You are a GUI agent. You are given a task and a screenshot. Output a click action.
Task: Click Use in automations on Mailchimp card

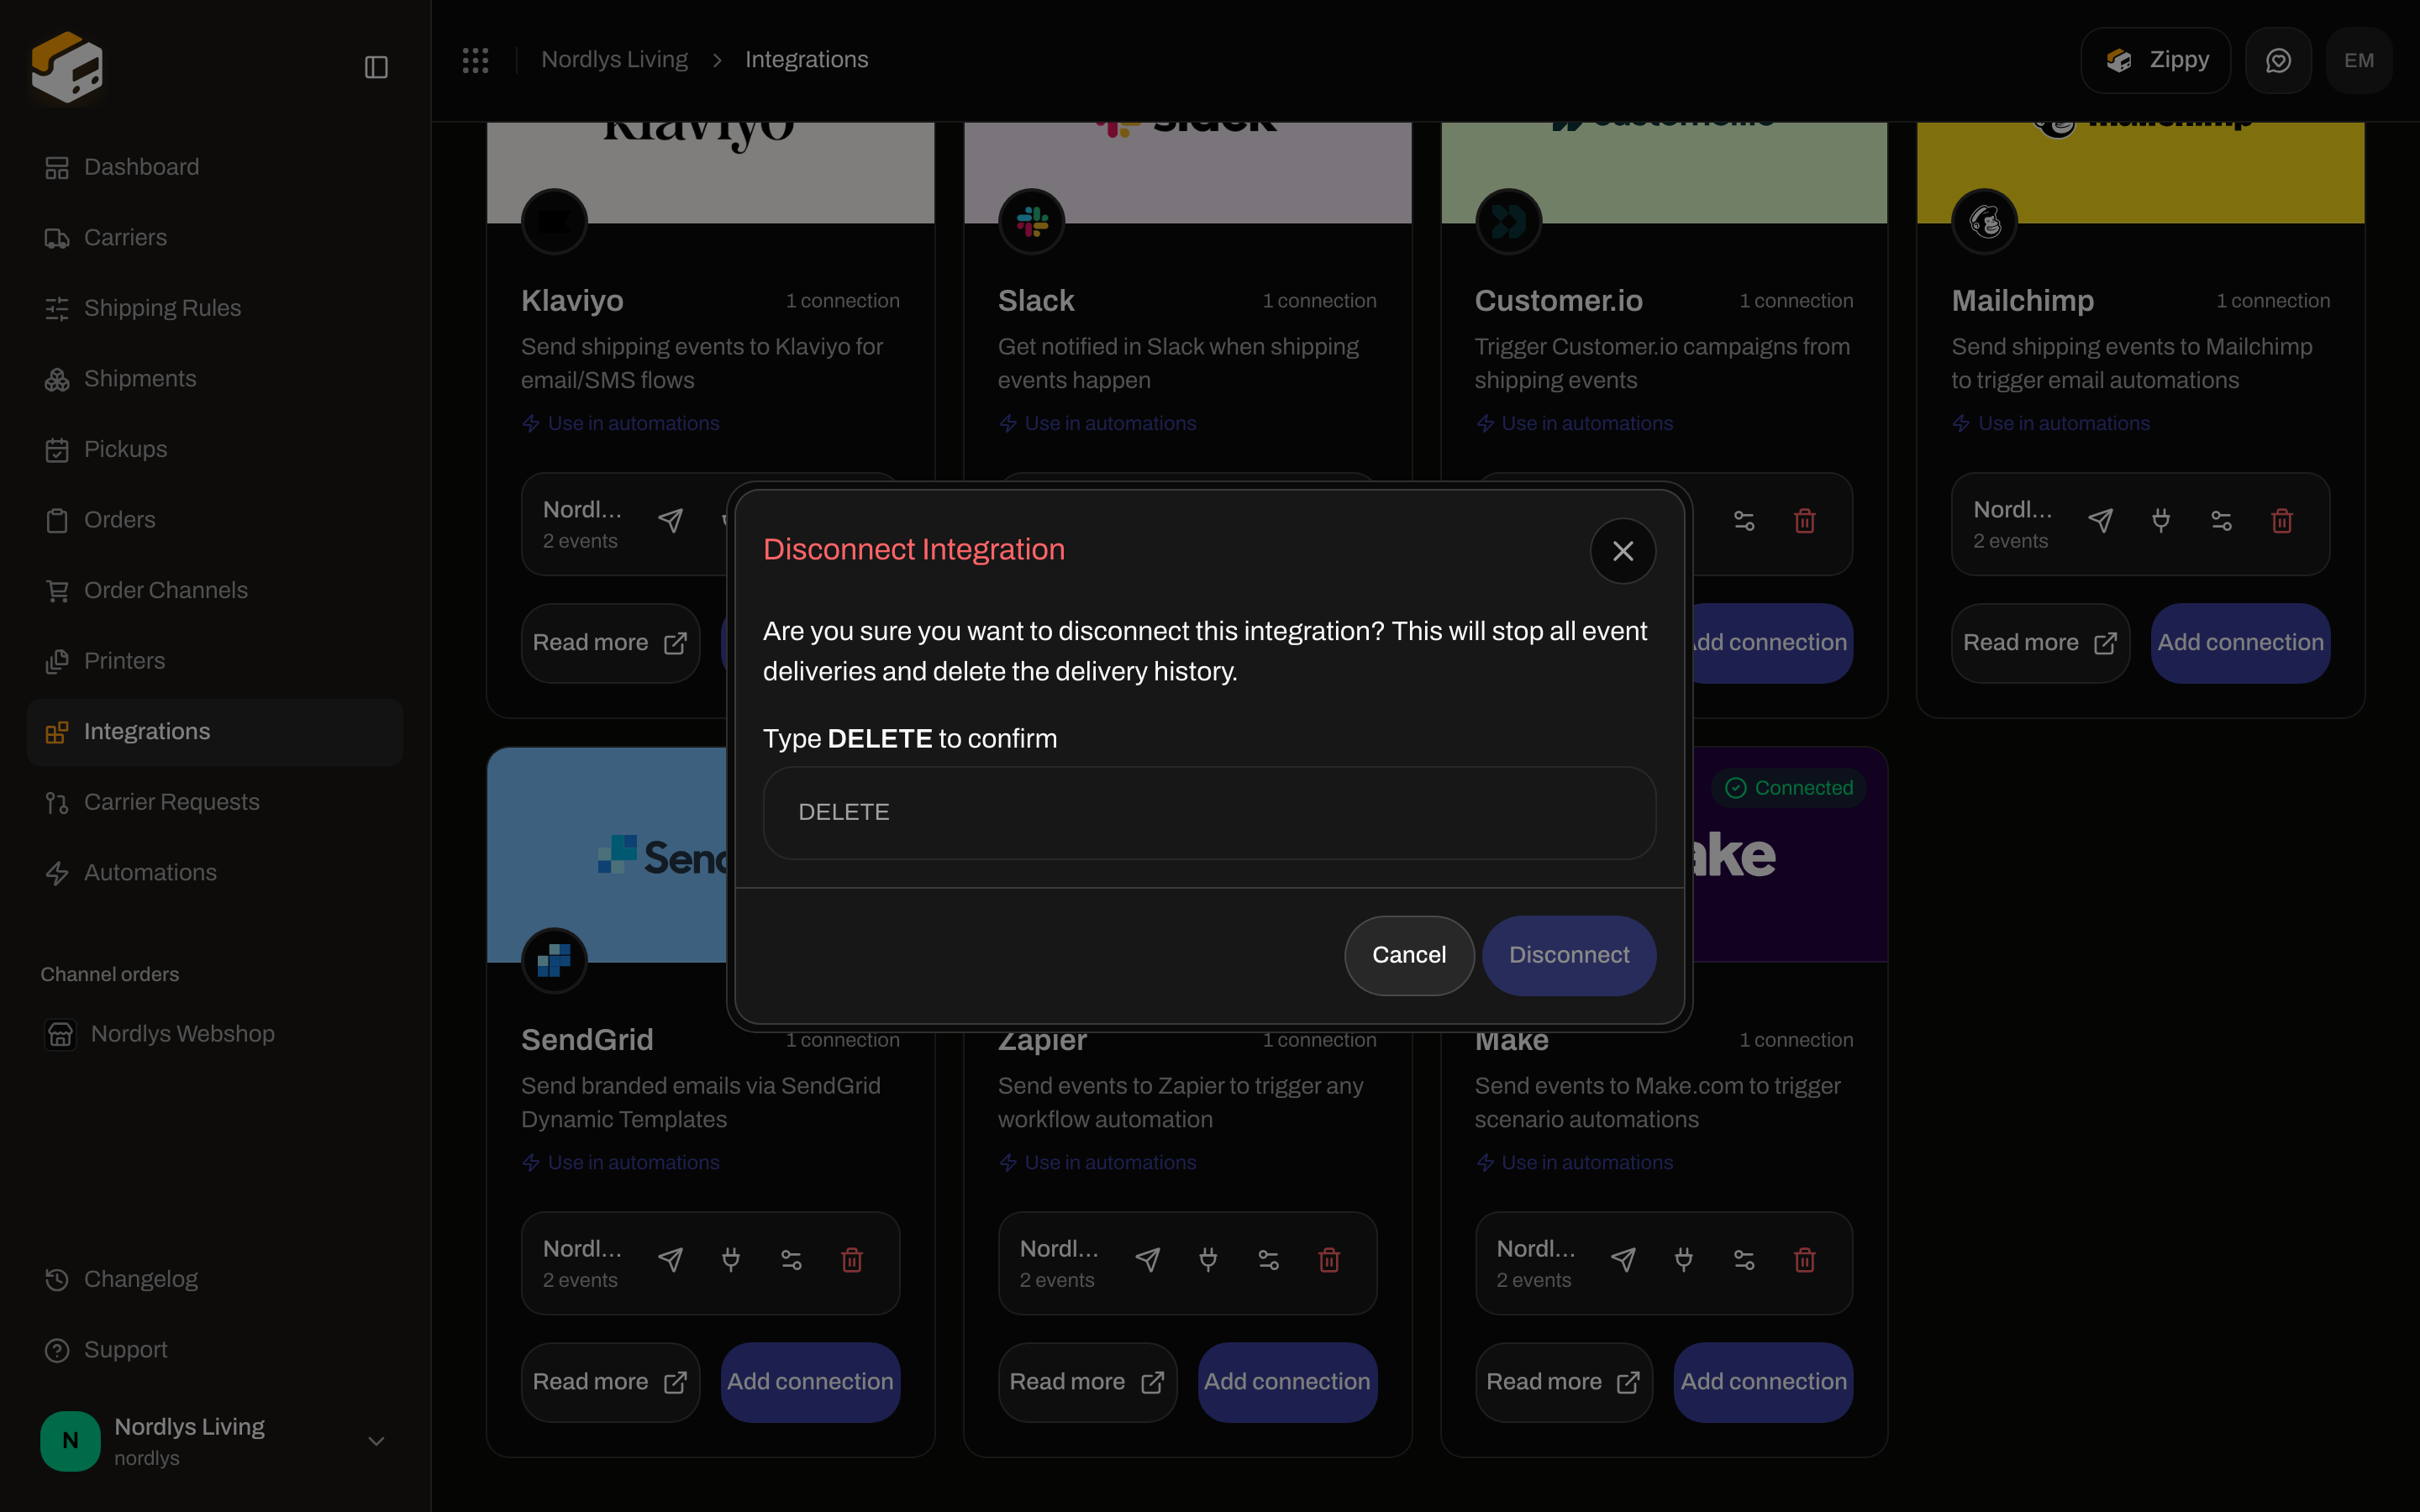[2051, 424]
